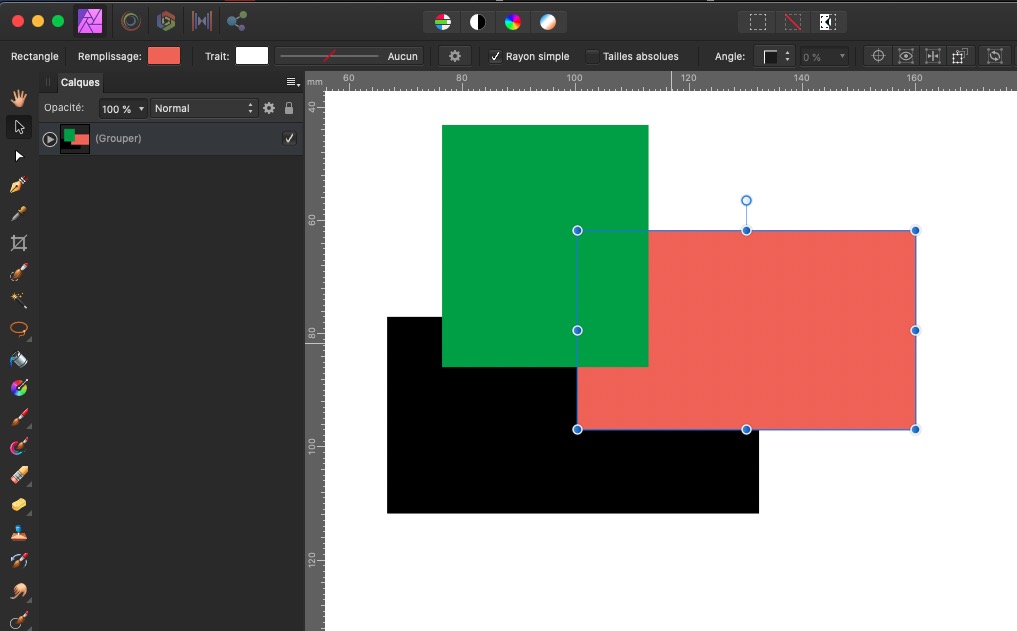Screen dimensions: 1017x631
Task: Switch to the Photo persona
Action: click(90, 21)
